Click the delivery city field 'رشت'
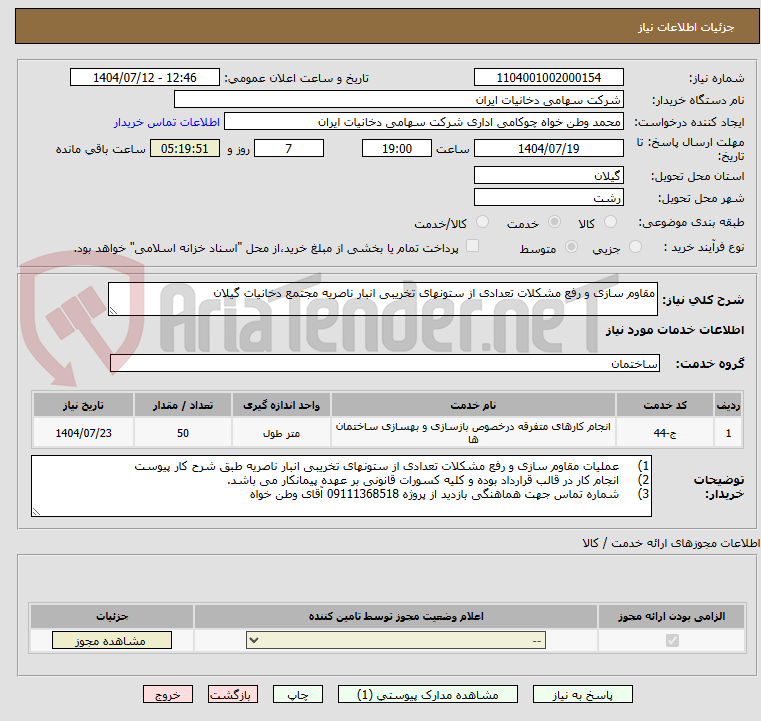The image size is (761, 721). click(x=548, y=197)
